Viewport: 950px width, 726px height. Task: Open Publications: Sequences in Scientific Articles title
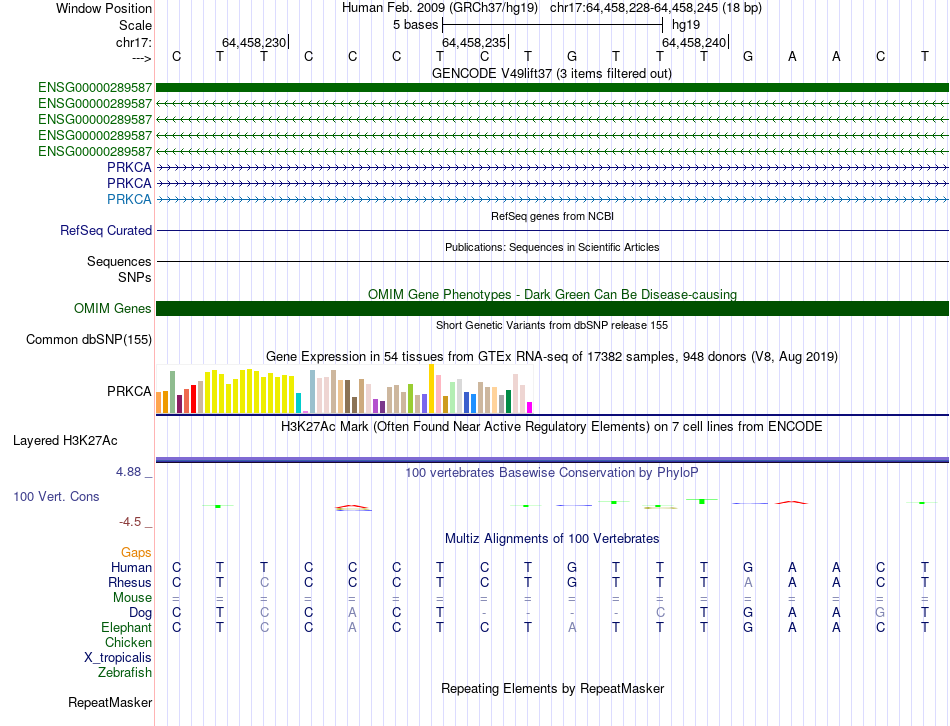(x=552, y=247)
